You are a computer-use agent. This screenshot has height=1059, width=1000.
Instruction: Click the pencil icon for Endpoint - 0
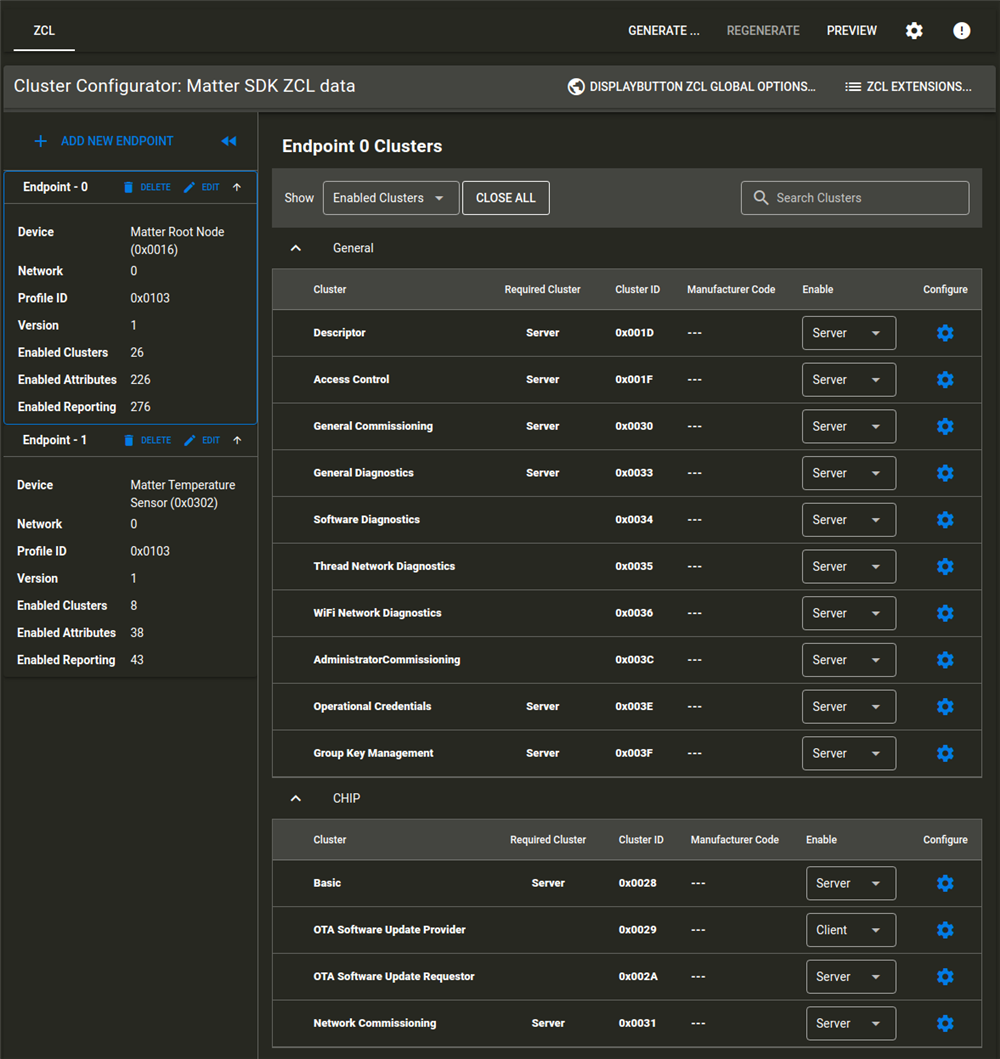[x=189, y=187]
